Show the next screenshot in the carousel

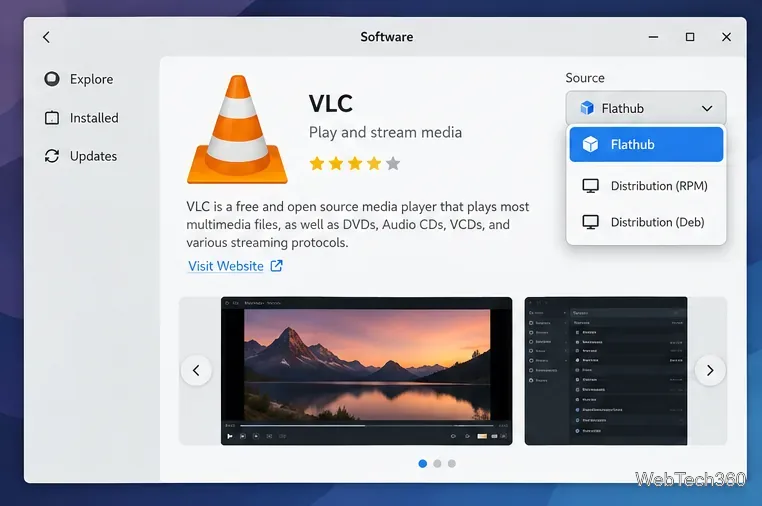pos(710,370)
